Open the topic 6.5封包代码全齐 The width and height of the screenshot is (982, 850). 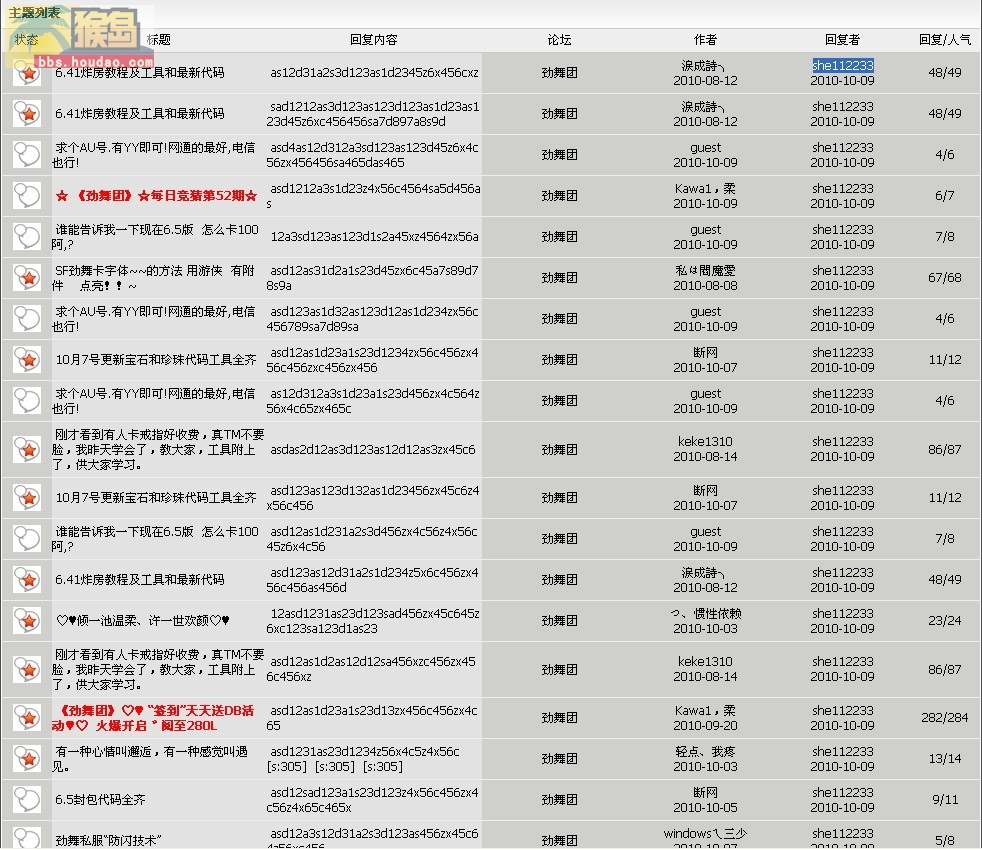tap(100, 800)
